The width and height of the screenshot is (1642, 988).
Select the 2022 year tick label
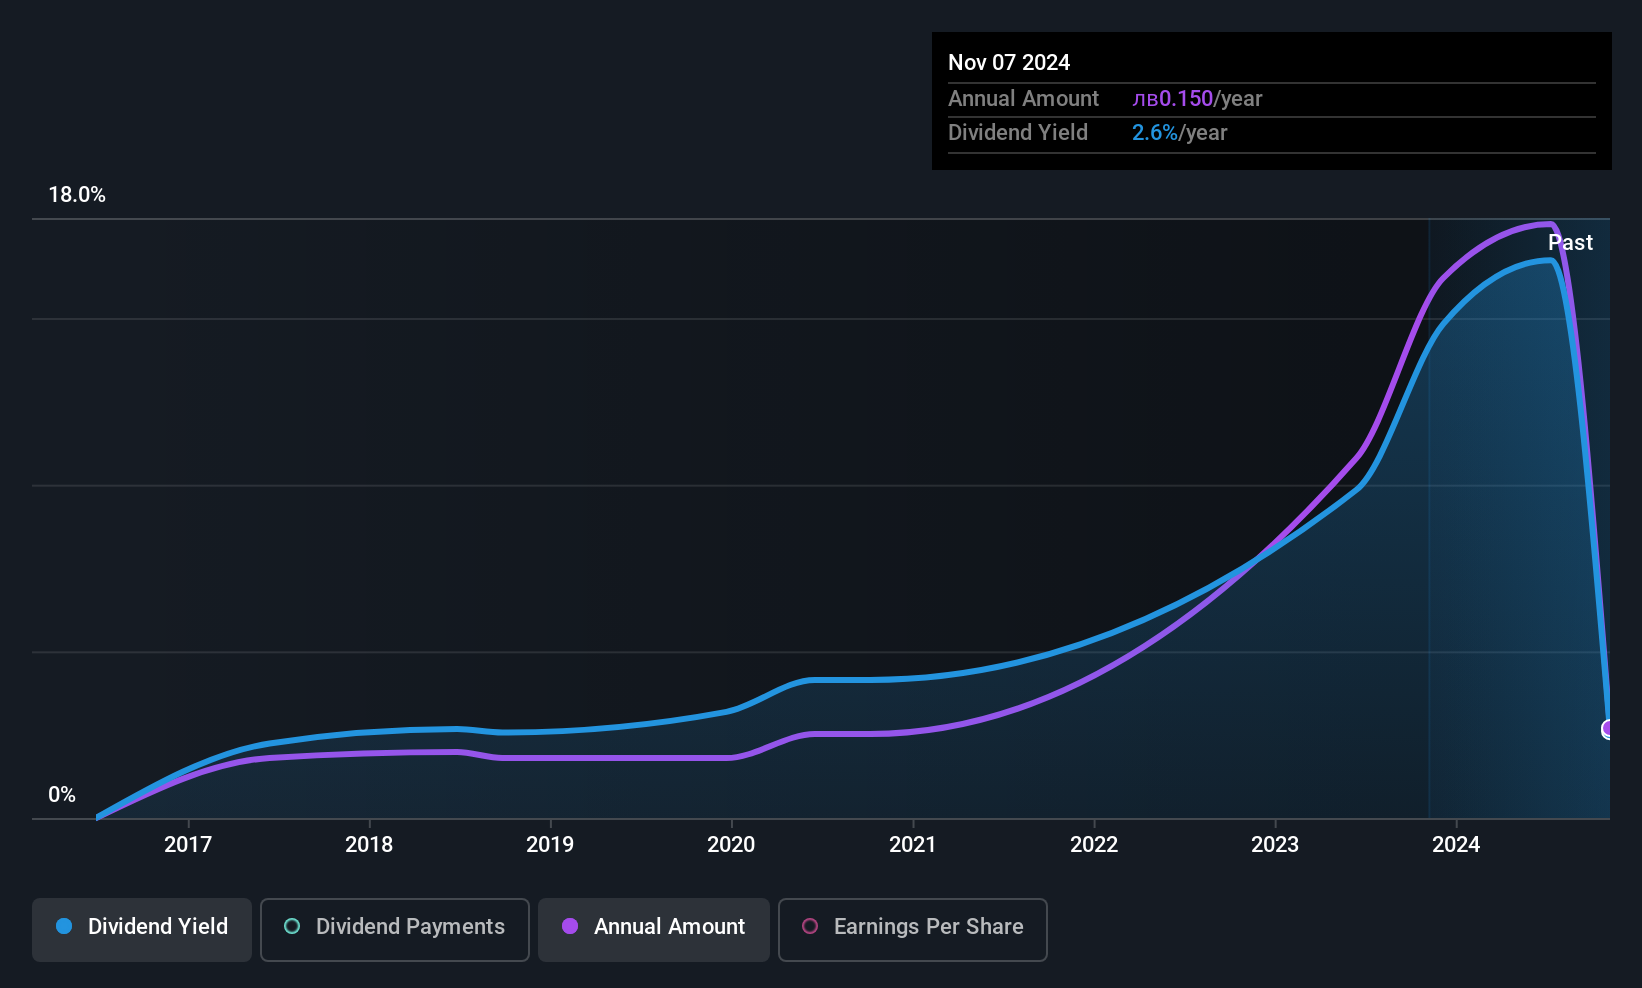[x=1094, y=845]
